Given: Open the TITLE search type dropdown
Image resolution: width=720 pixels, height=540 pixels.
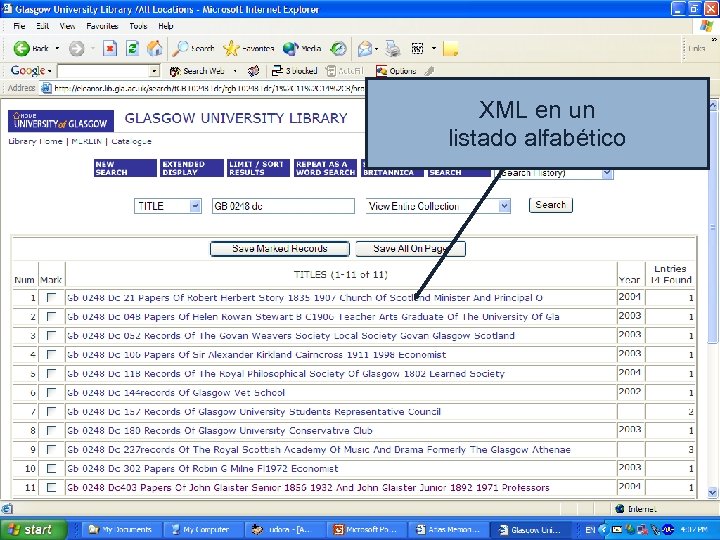Looking at the screenshot, I should tap(195, 206).
